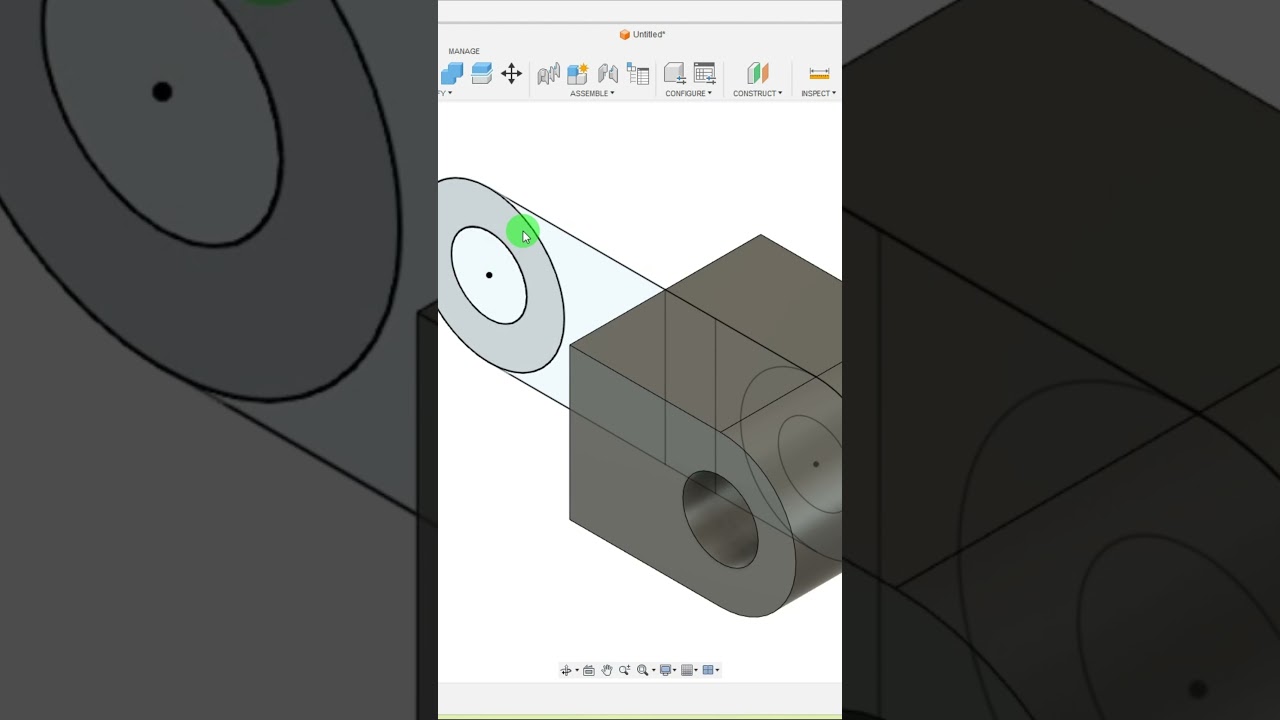This screenshot has height=720, width=1280.
Task: Select the Split Body tool icon
Action: point(482,74)
